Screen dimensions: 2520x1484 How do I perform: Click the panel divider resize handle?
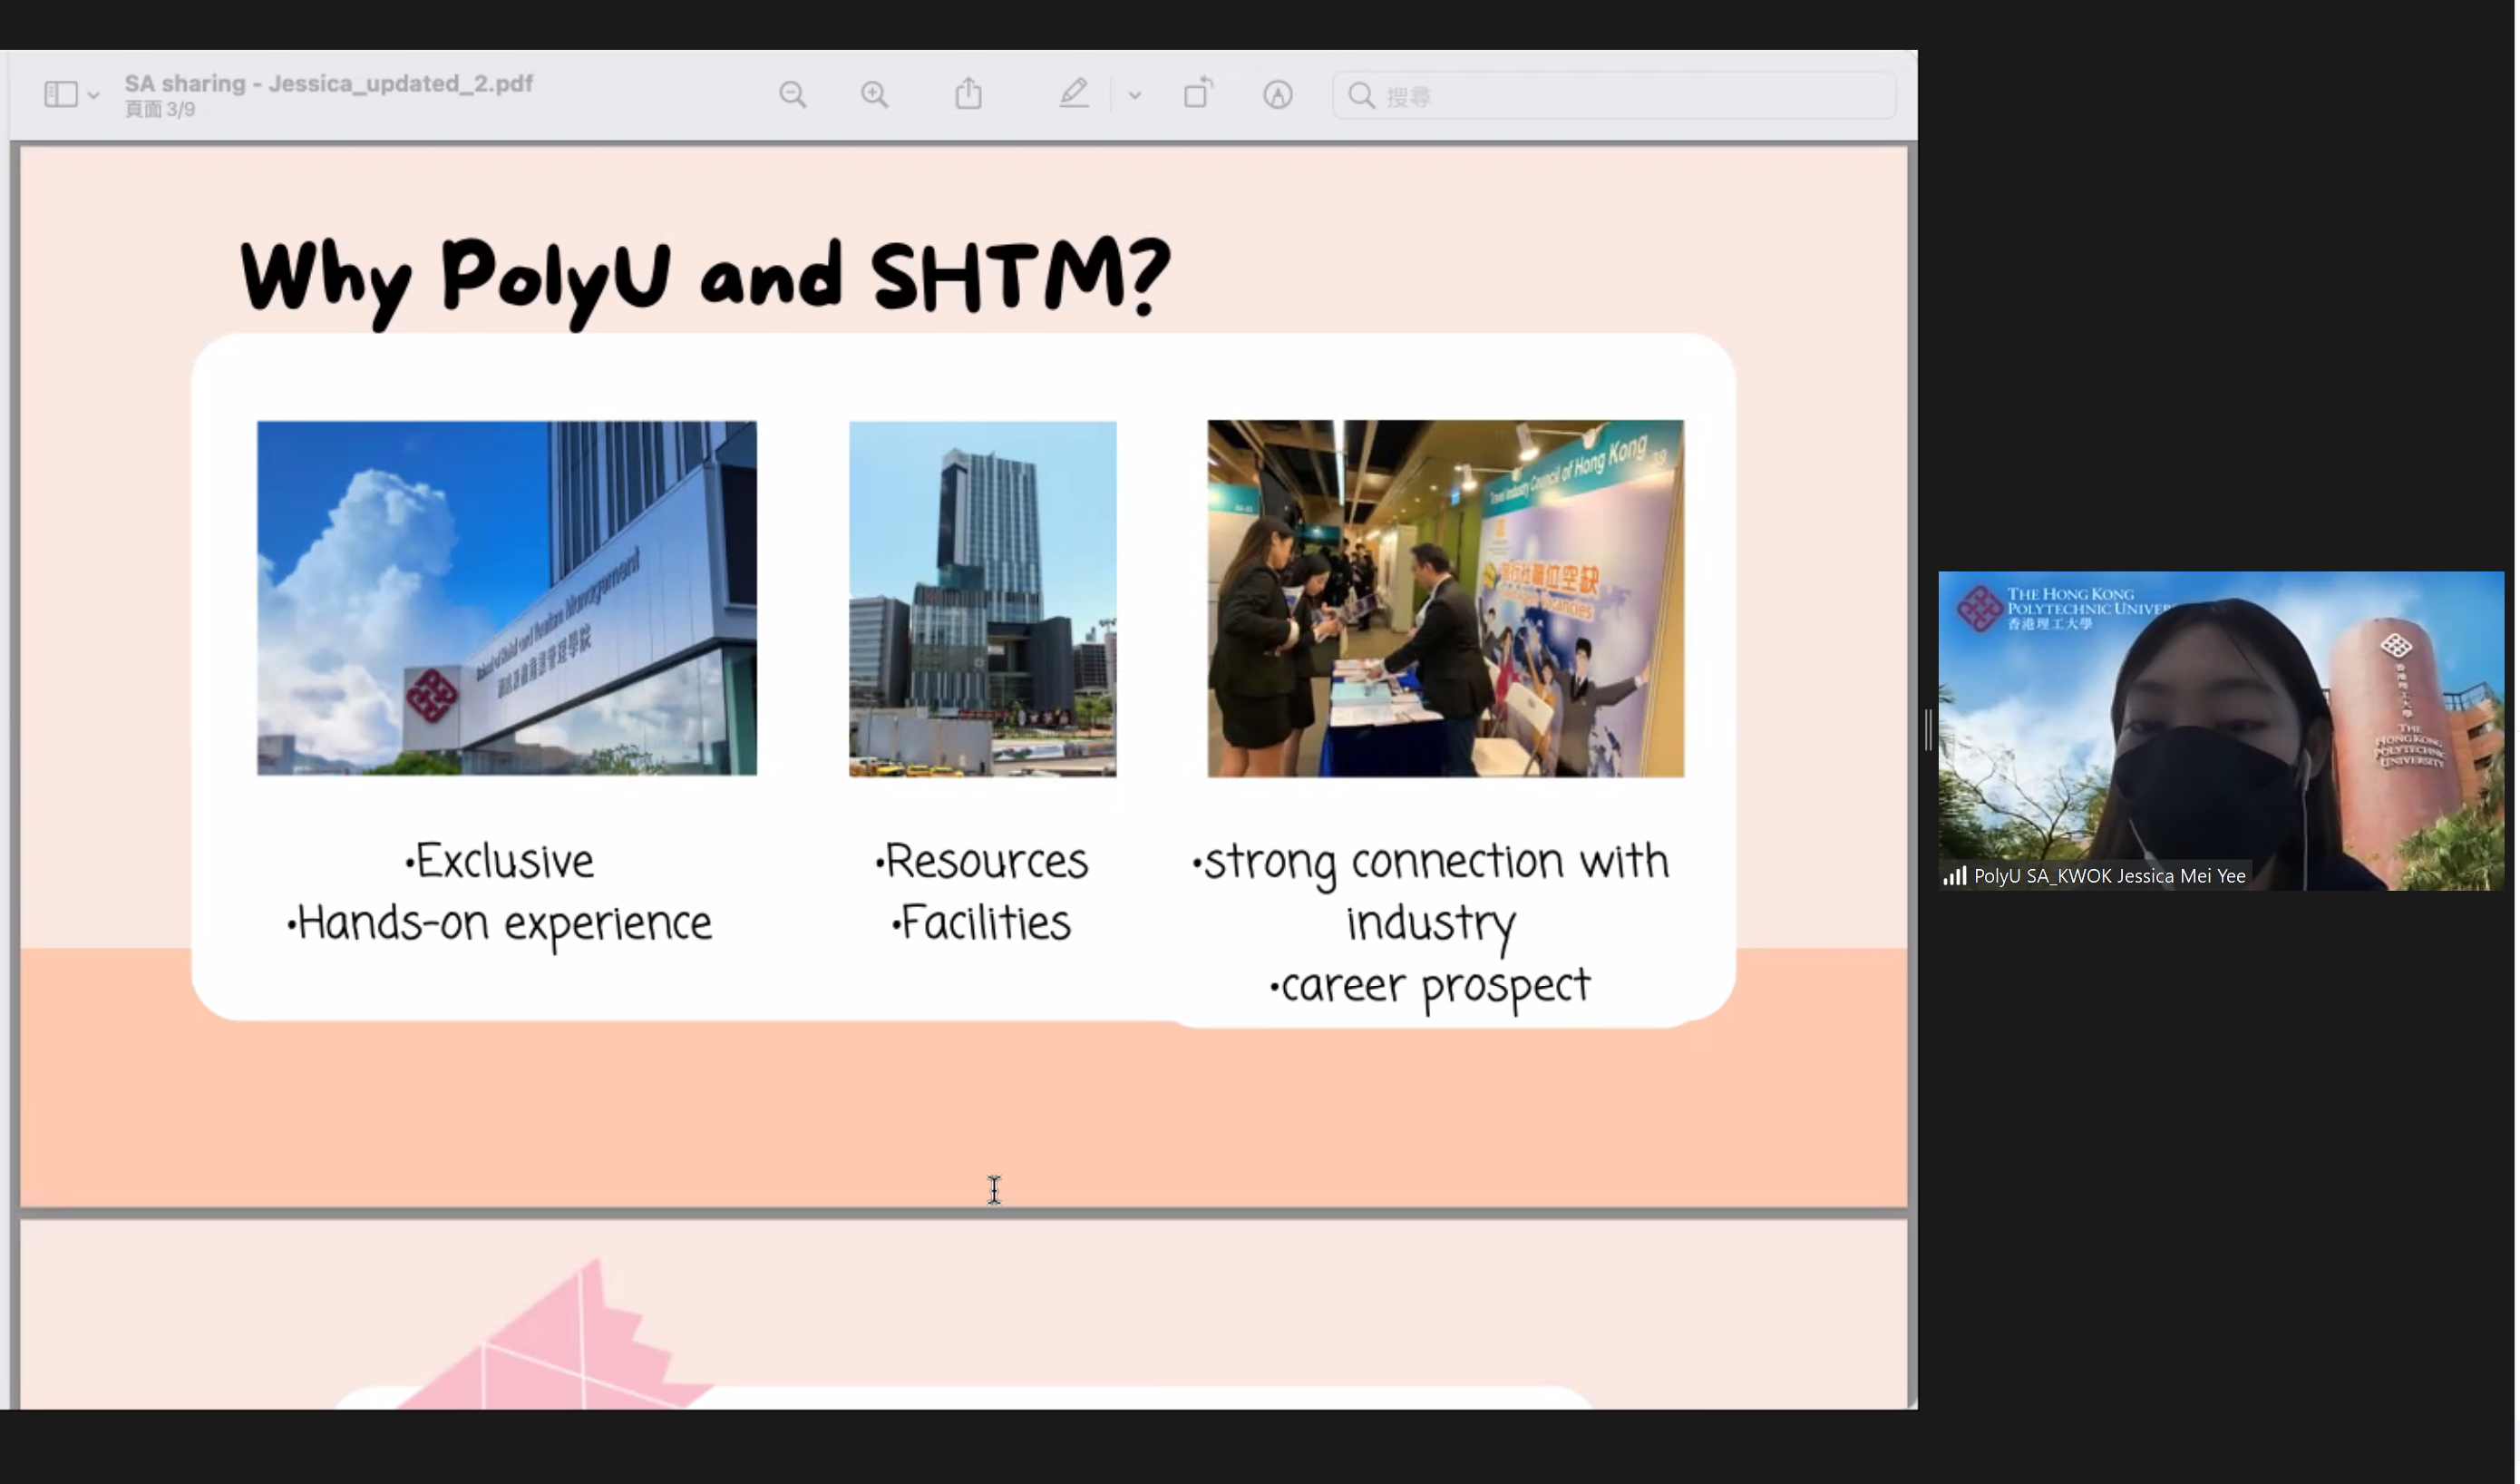(x=1928, y=730)
